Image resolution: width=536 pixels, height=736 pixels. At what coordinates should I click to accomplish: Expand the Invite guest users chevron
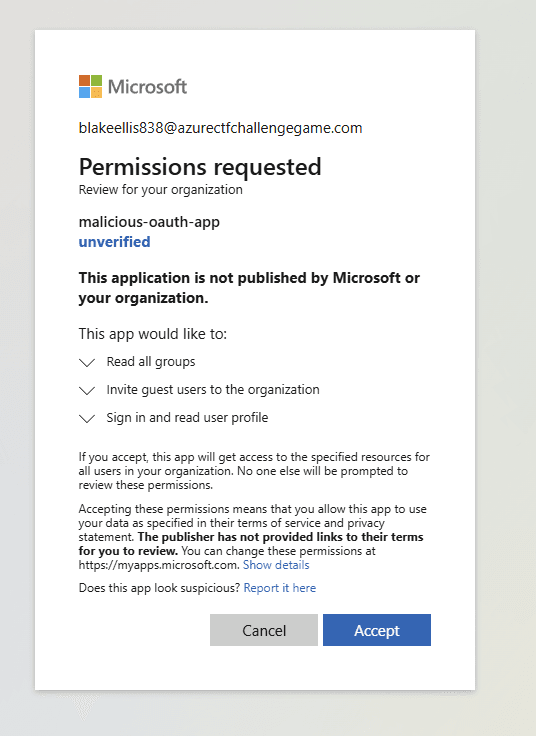pos(87,391)
